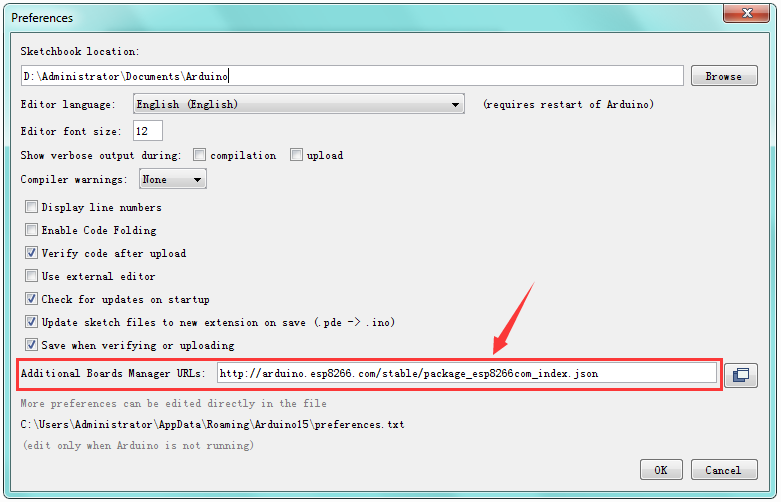781x502 pixels.
Task: Enable verbose output during compilation
Action: [200, 155]
